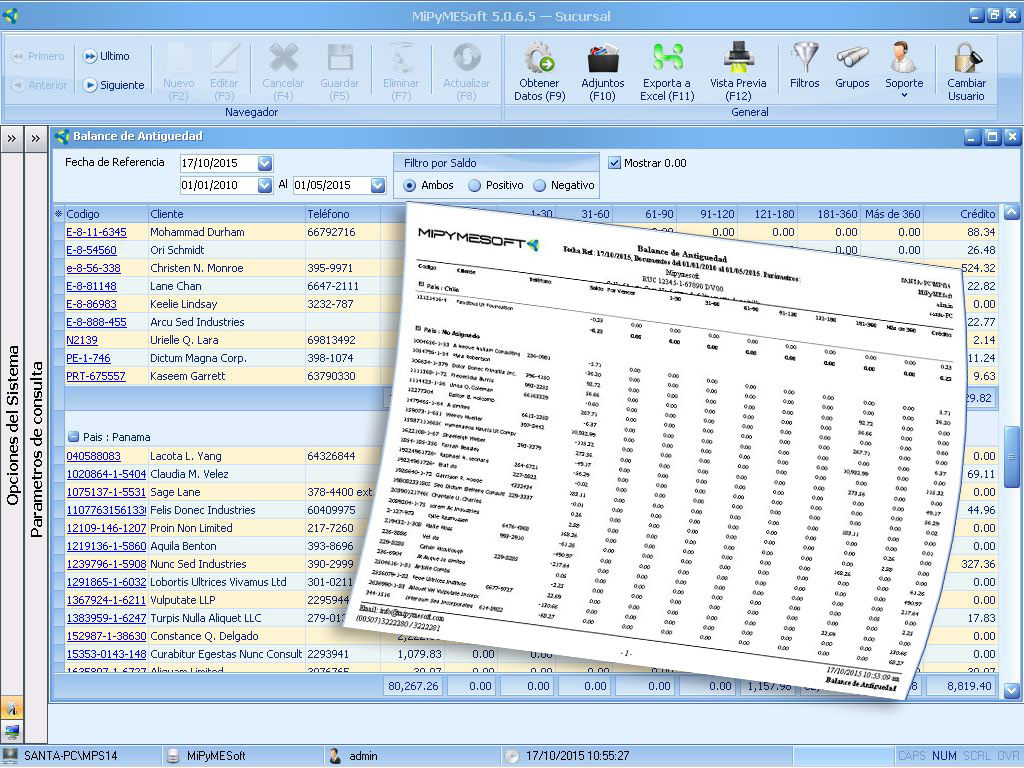Click the Nuevo (F2) document icon

178,59
